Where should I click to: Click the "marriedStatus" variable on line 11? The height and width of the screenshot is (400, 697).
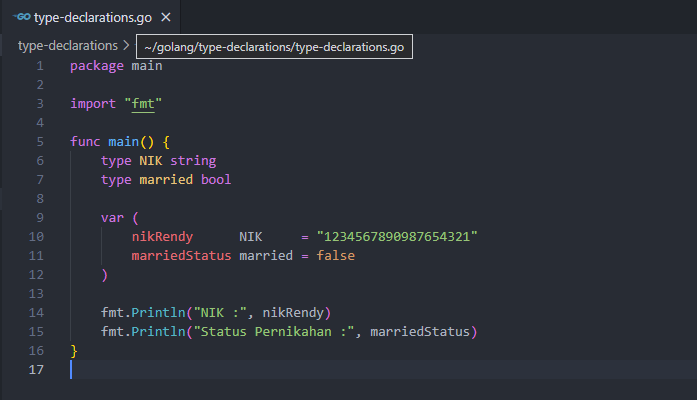(x=181, y=256)
